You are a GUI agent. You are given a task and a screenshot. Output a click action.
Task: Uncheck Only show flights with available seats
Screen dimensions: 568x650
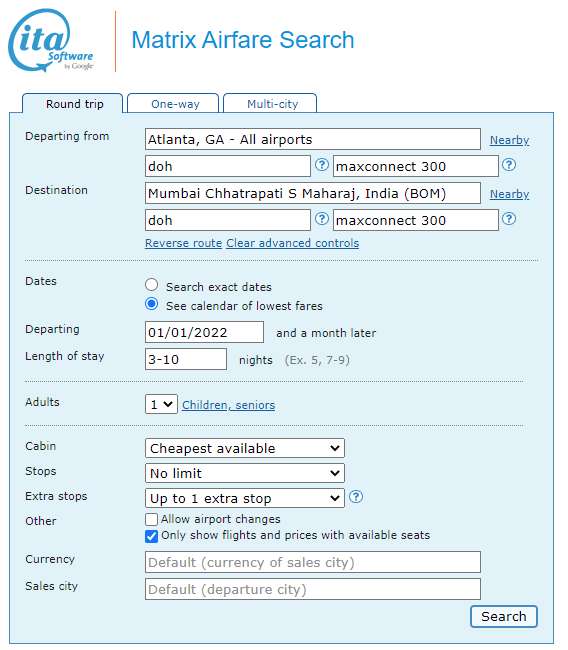tap(151, 536)
